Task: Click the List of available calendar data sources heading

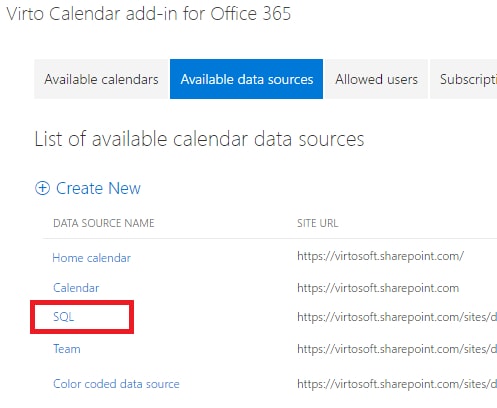Action: [199, 139]
